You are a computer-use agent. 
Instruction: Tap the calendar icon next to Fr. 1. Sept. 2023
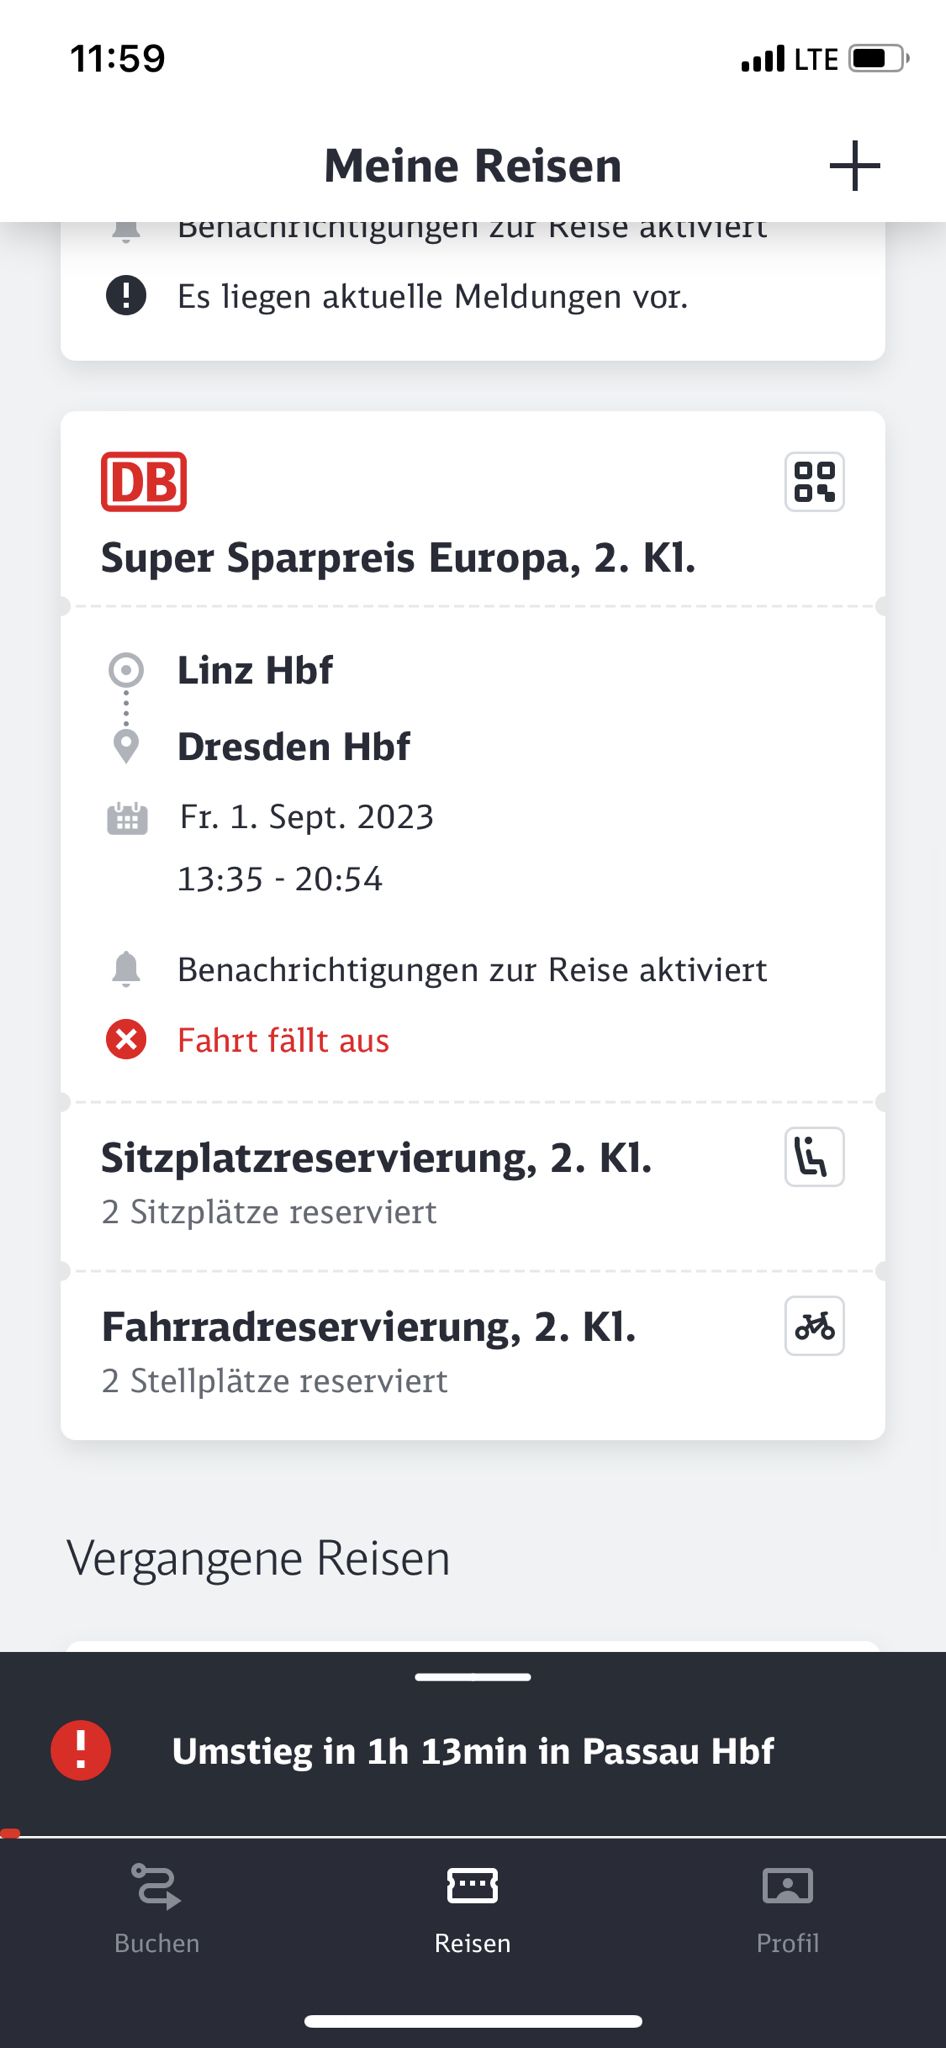(127, 818)
